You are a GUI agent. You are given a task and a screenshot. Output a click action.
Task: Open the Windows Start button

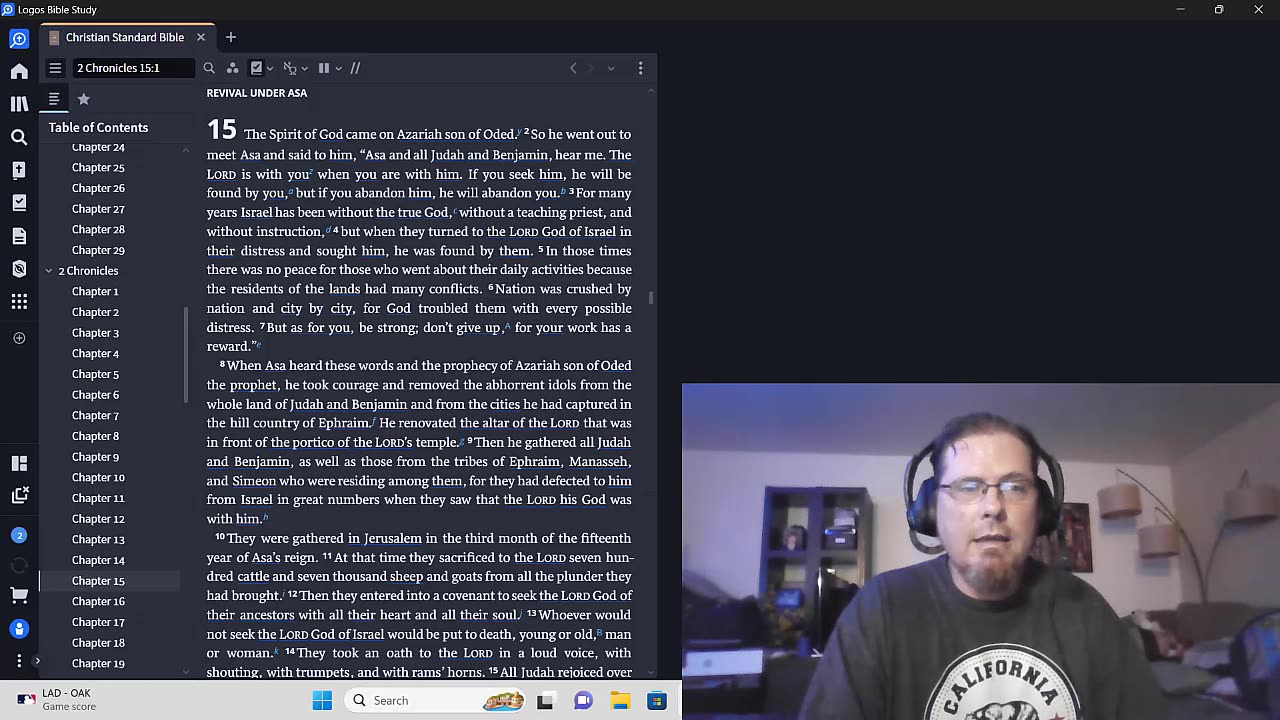[x=322, y=700]
